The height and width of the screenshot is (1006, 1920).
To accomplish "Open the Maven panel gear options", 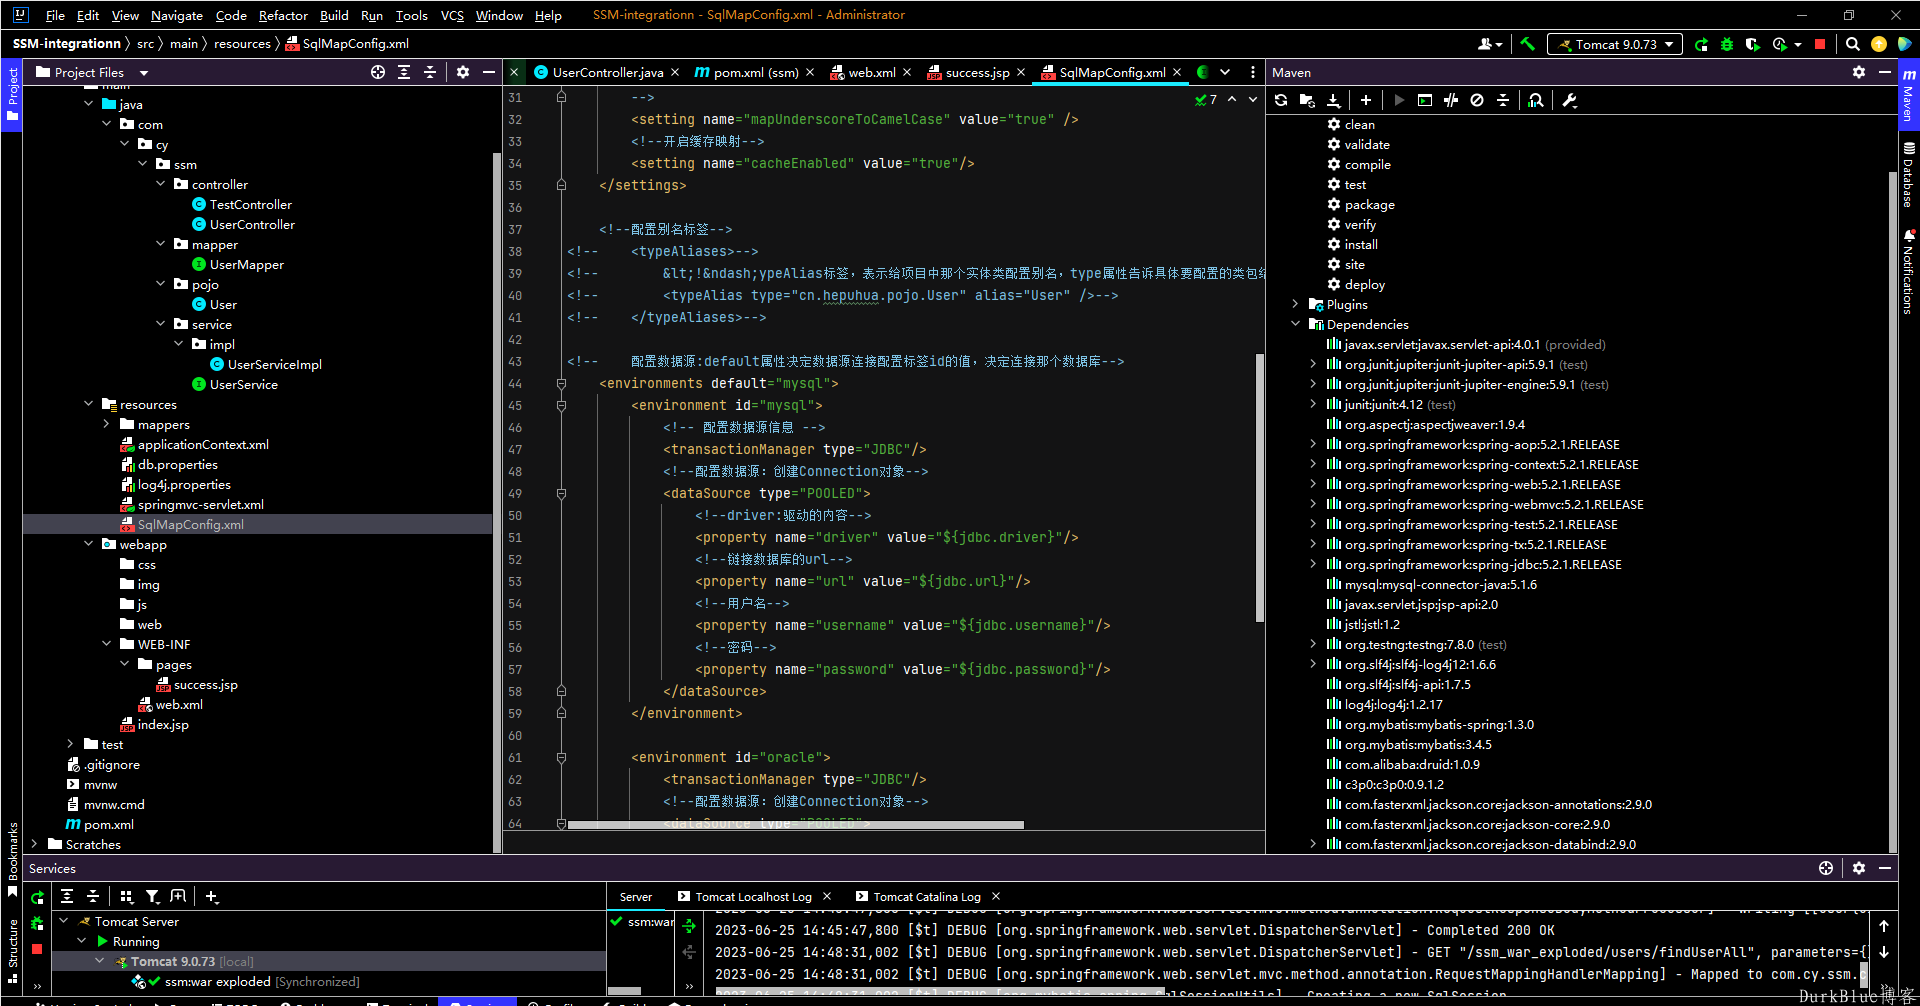I will (x=1859, y=72).
